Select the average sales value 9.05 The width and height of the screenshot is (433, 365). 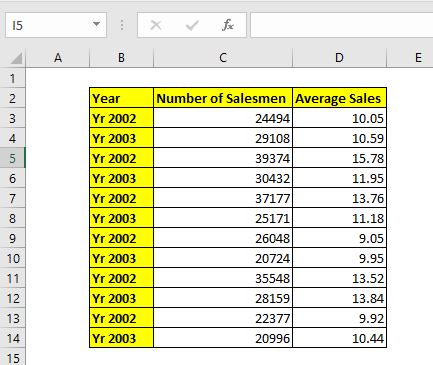click(339, 238)
